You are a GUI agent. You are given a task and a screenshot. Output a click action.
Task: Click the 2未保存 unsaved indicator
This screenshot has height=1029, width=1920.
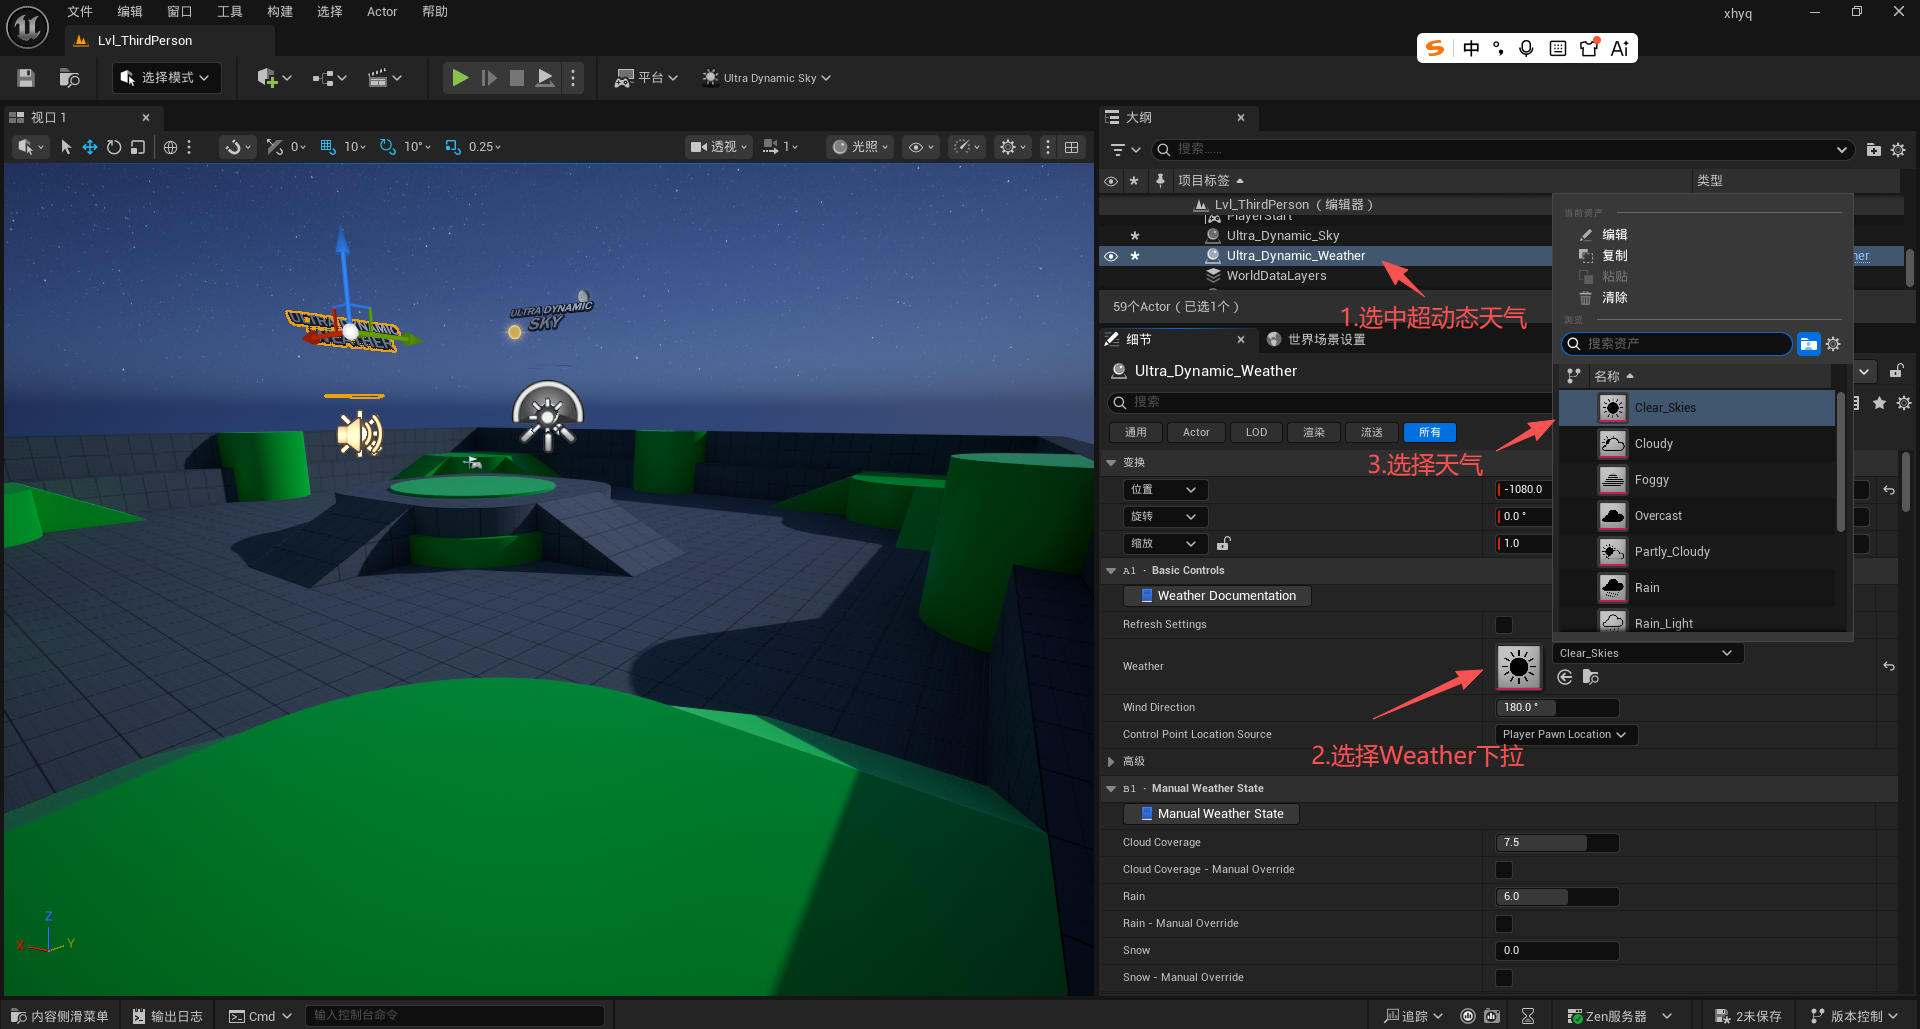(1749, 1016)
